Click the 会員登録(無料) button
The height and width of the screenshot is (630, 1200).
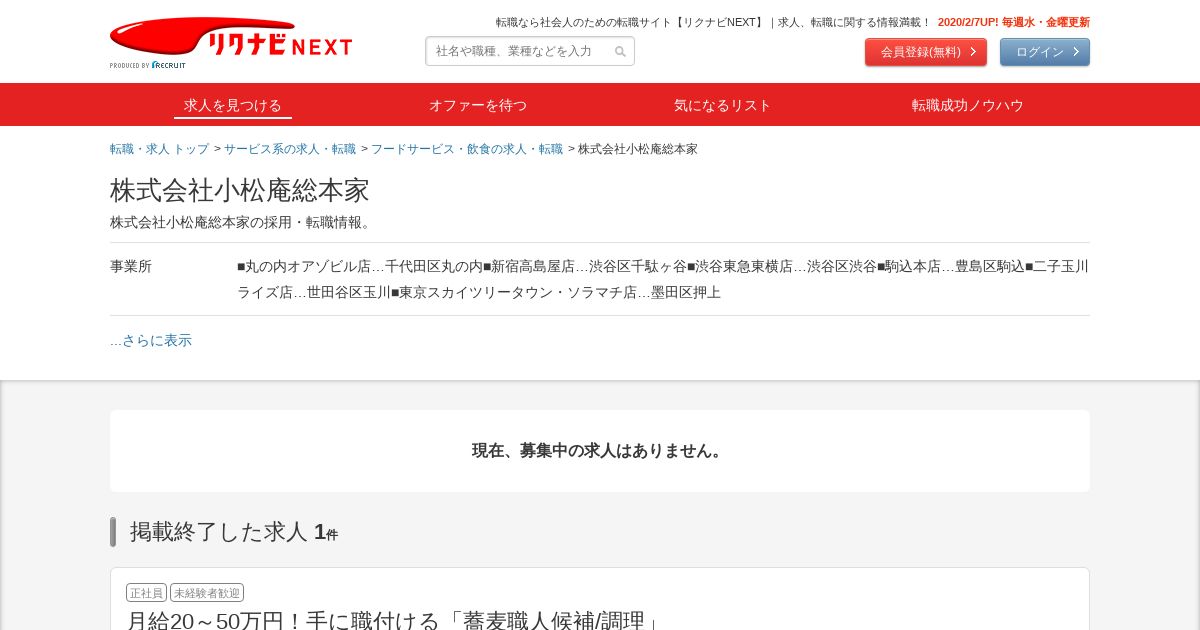[926, 52]
